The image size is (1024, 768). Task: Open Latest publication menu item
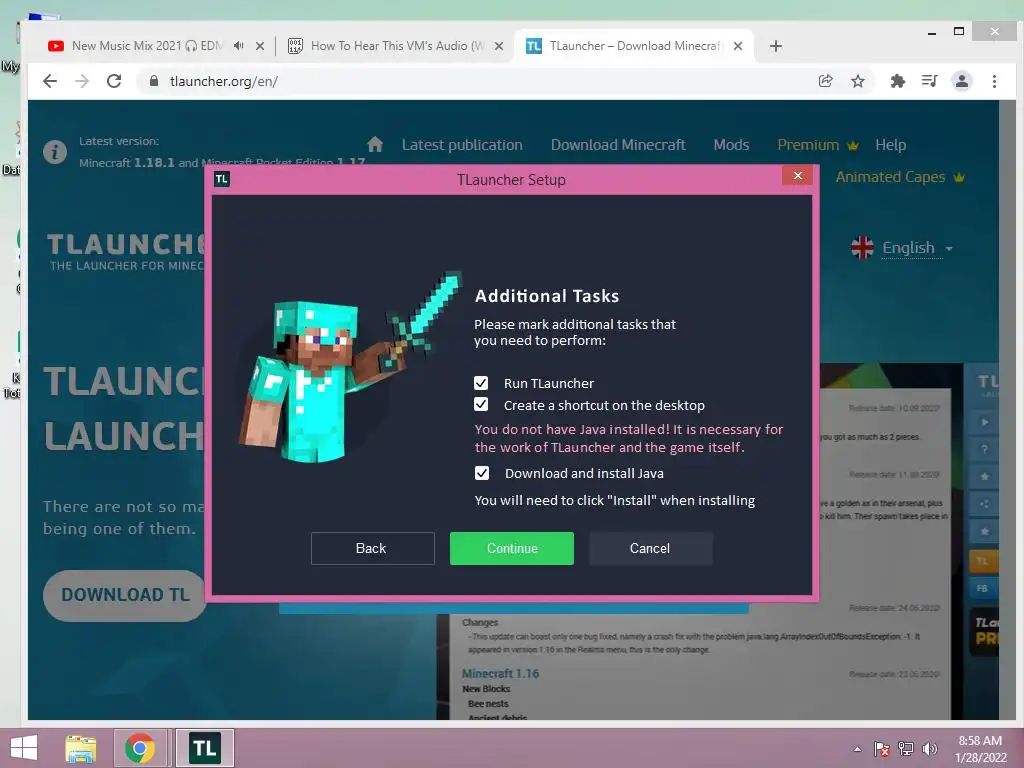coord(462,145)
